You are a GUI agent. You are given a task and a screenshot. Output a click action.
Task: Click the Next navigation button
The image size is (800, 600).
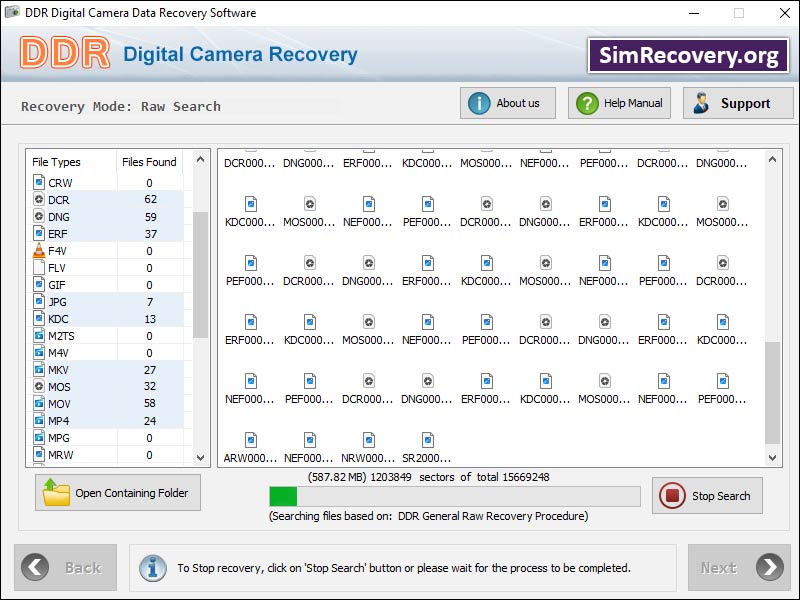tap(736, 567)
